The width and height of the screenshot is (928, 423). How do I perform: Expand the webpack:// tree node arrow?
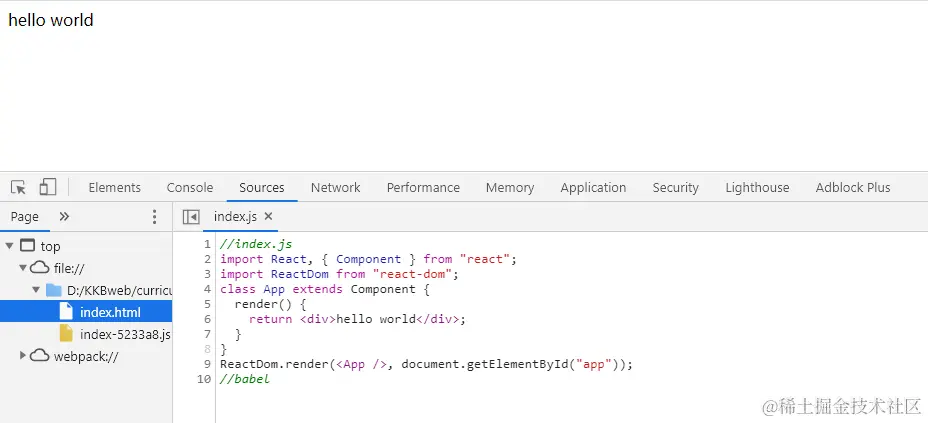23,356
